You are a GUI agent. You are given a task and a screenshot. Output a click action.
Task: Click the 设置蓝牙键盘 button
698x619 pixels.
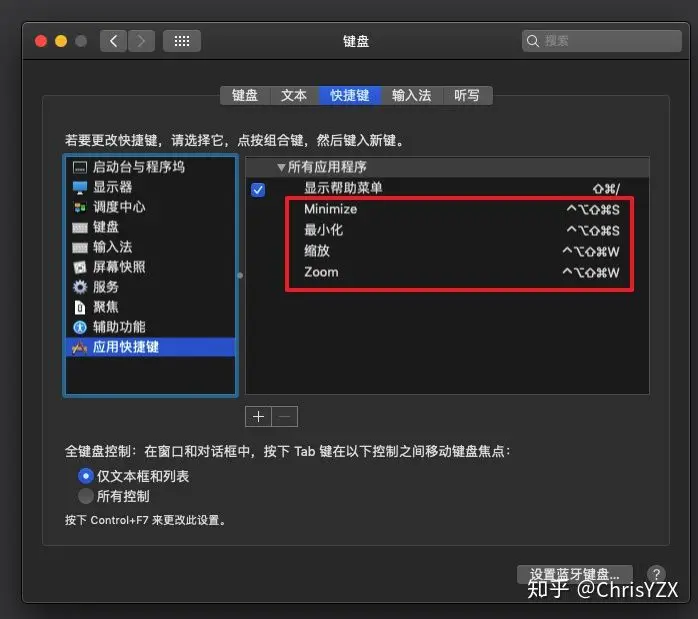tap(575, 574)
